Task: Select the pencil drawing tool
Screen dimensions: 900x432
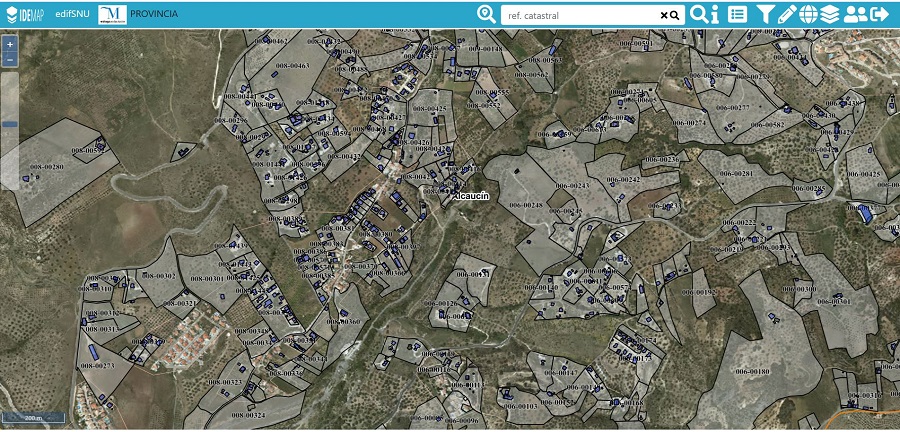Action: pos(786,14)
